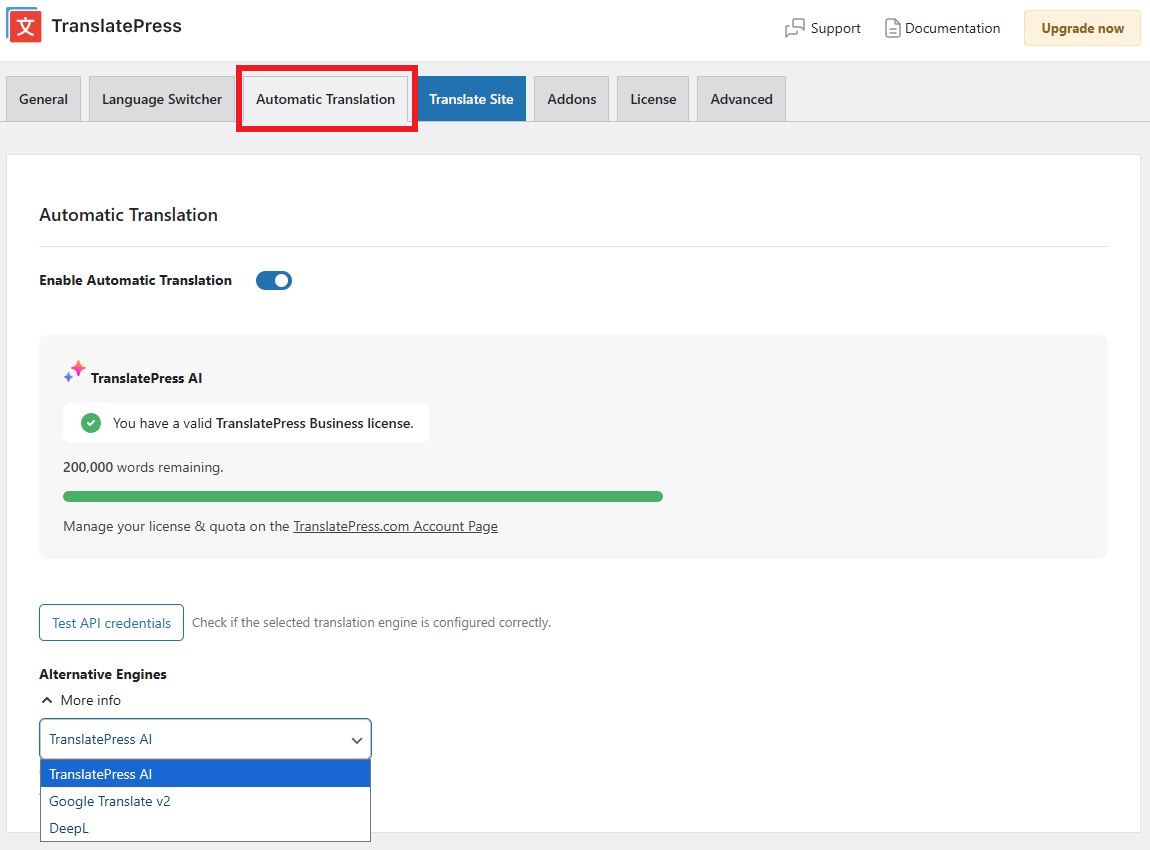Click the Documentation document icon

tap(891, 28)
